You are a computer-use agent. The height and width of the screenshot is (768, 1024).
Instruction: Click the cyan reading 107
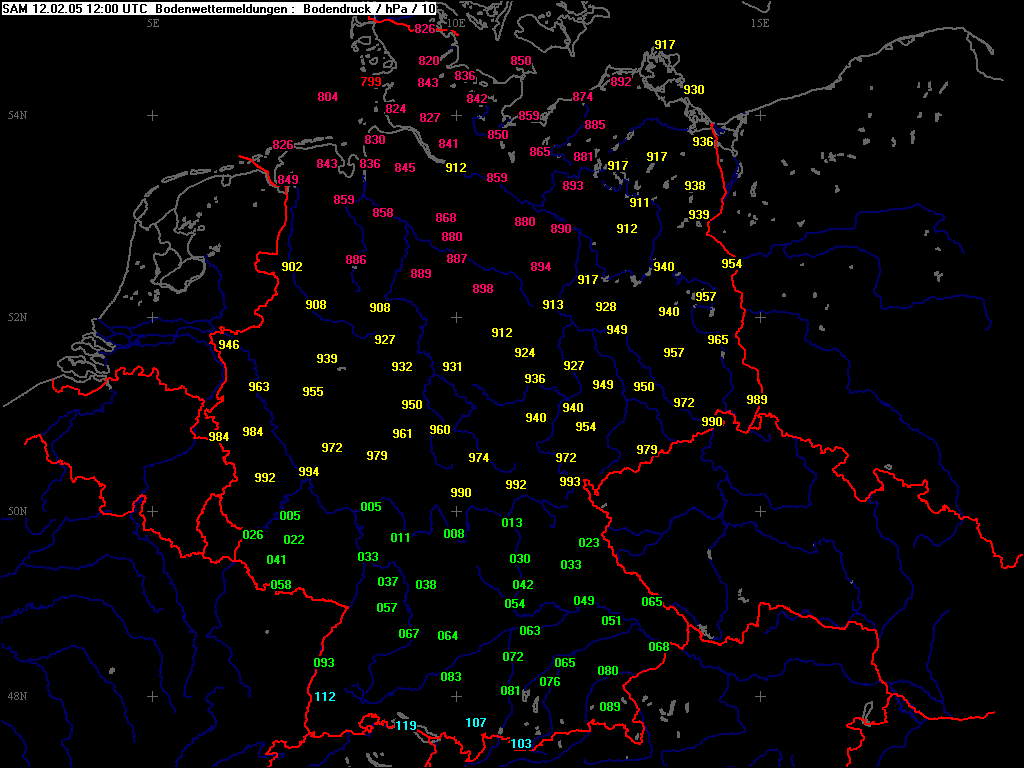[x=476, y=723]
